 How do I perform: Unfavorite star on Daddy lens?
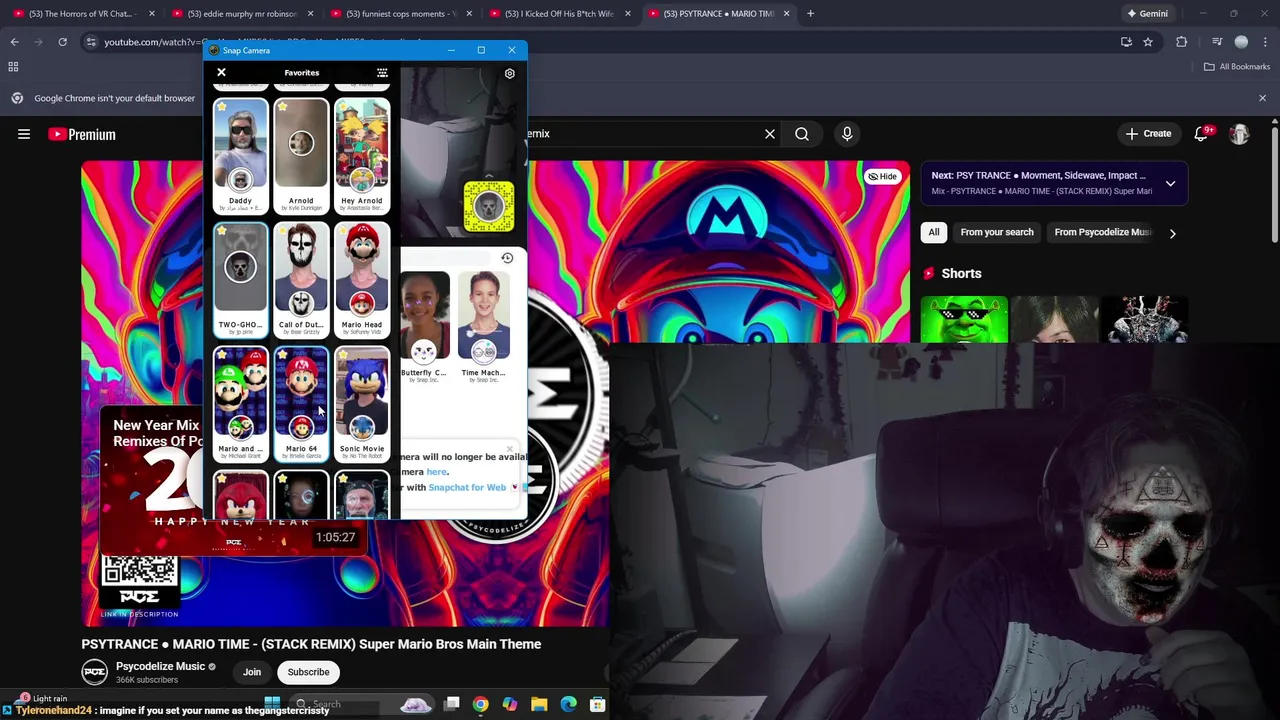[x=222, y=106]
